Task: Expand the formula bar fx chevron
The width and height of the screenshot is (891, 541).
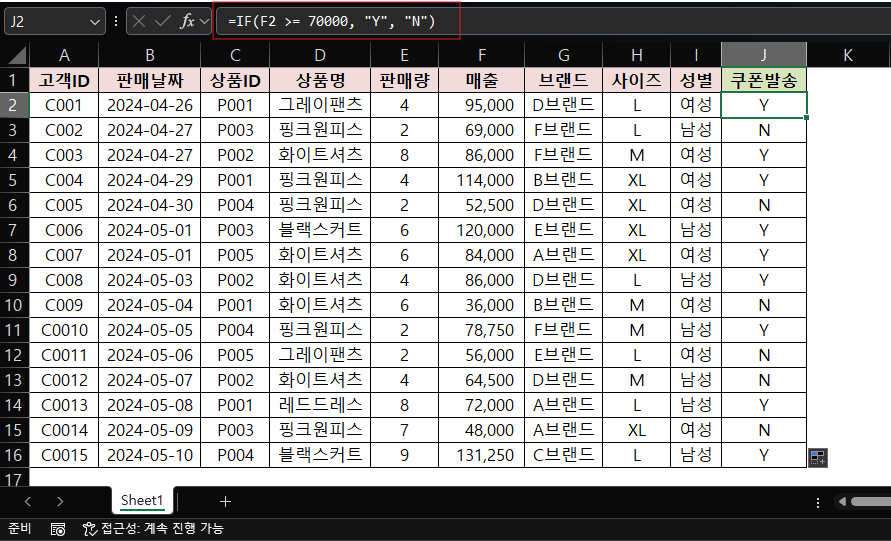Action: pos(204,22)
